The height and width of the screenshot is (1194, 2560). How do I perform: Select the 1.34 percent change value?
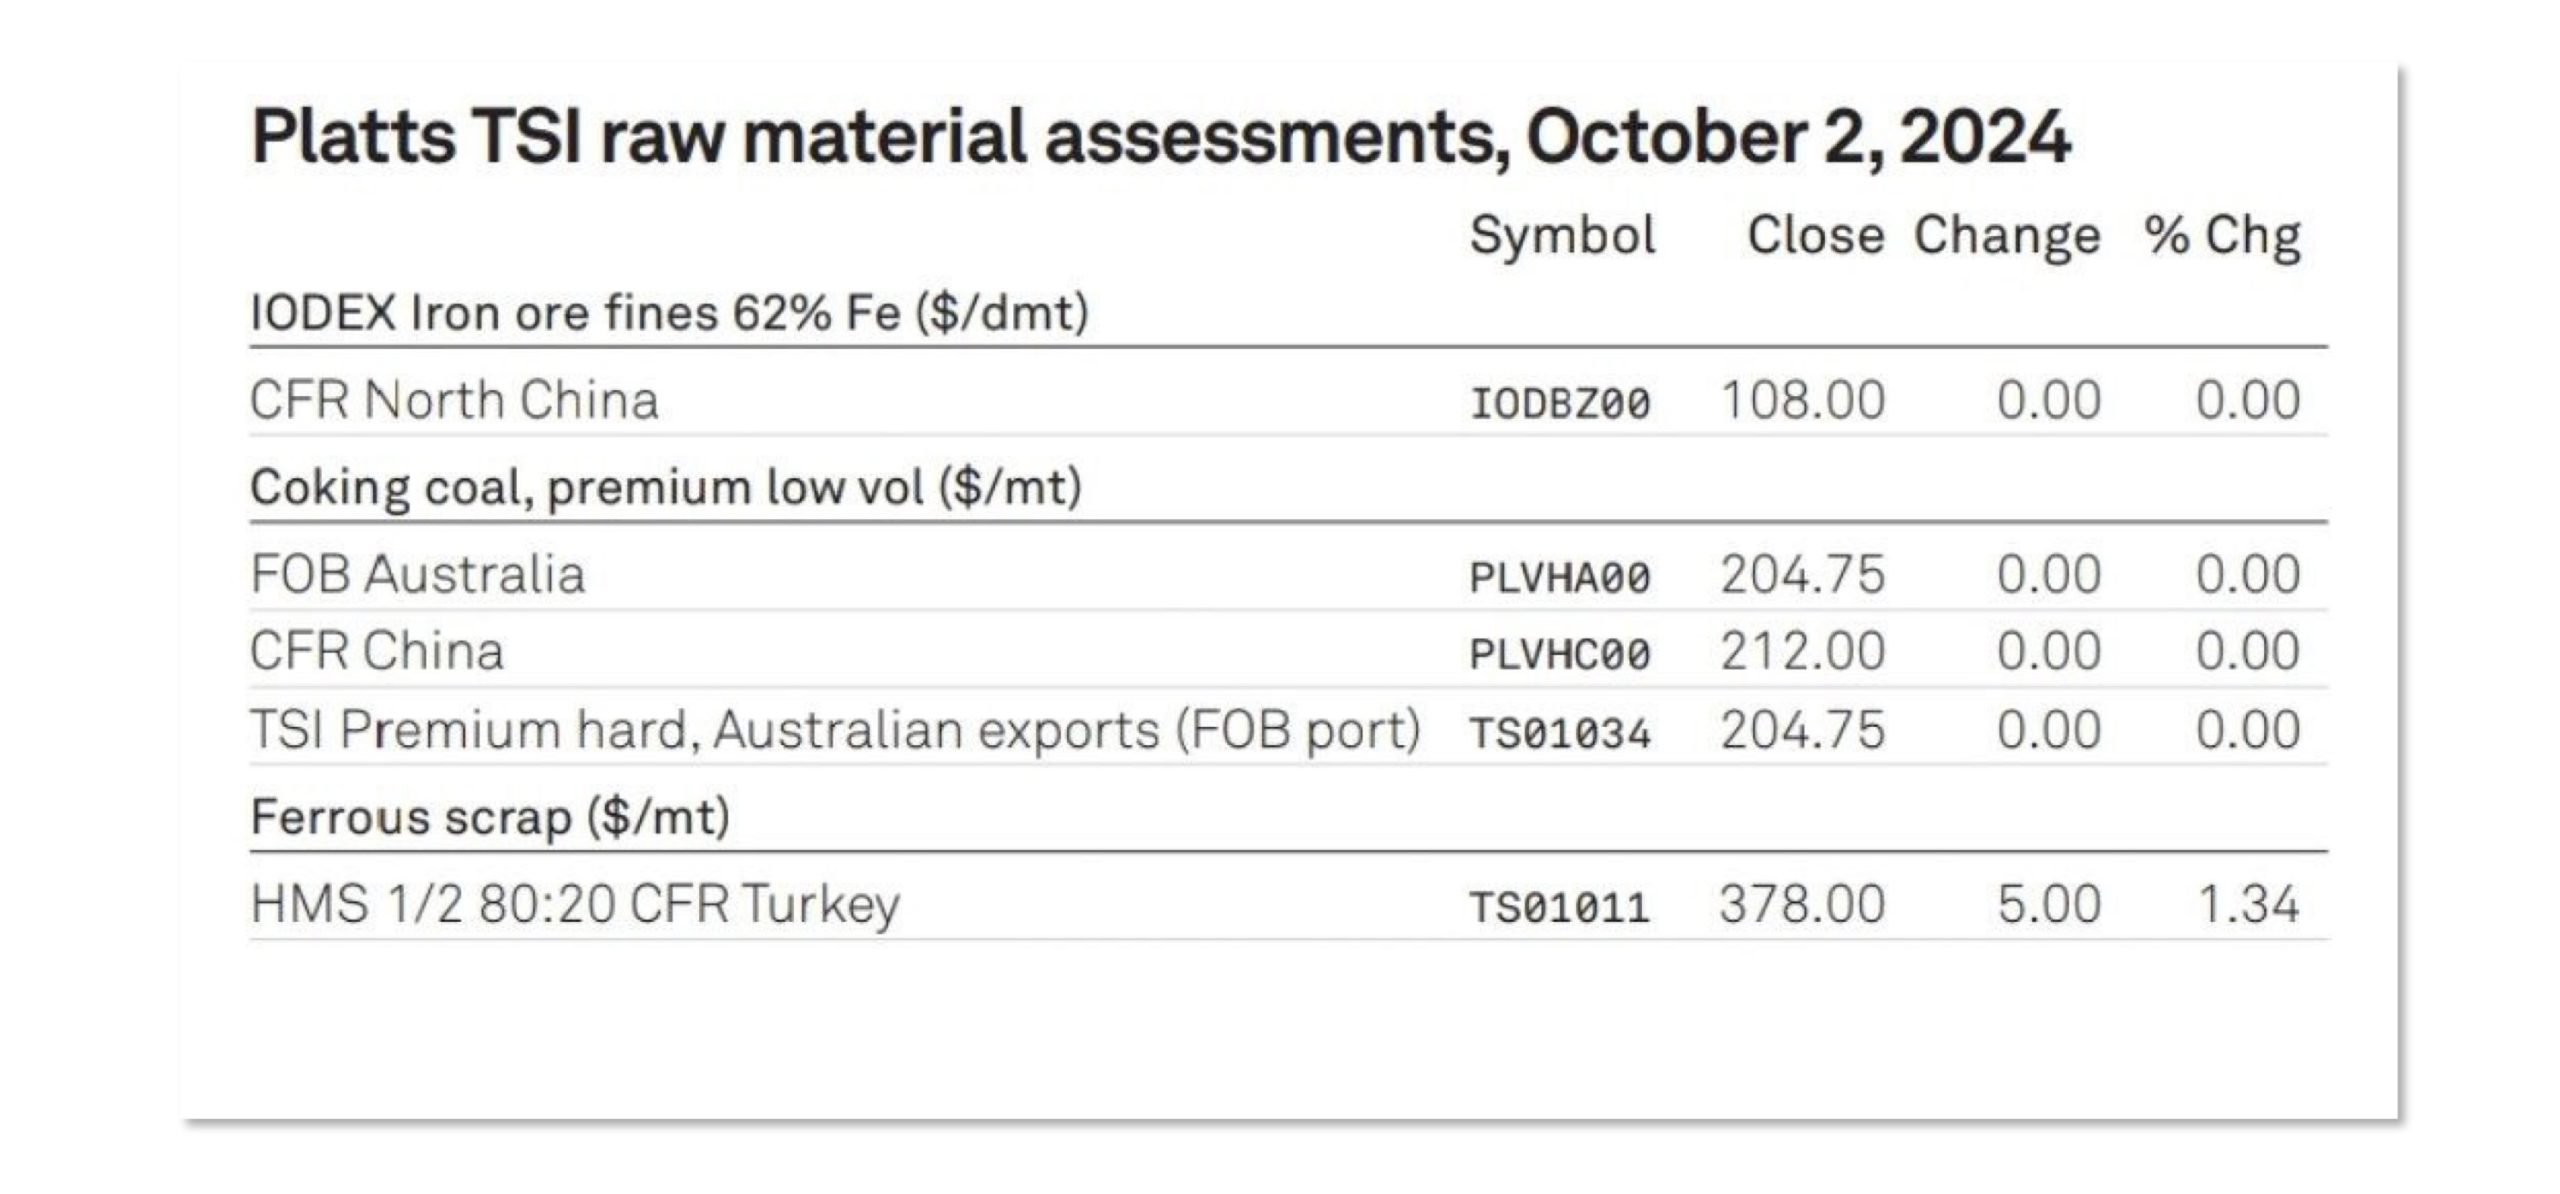coord(2248,905)
